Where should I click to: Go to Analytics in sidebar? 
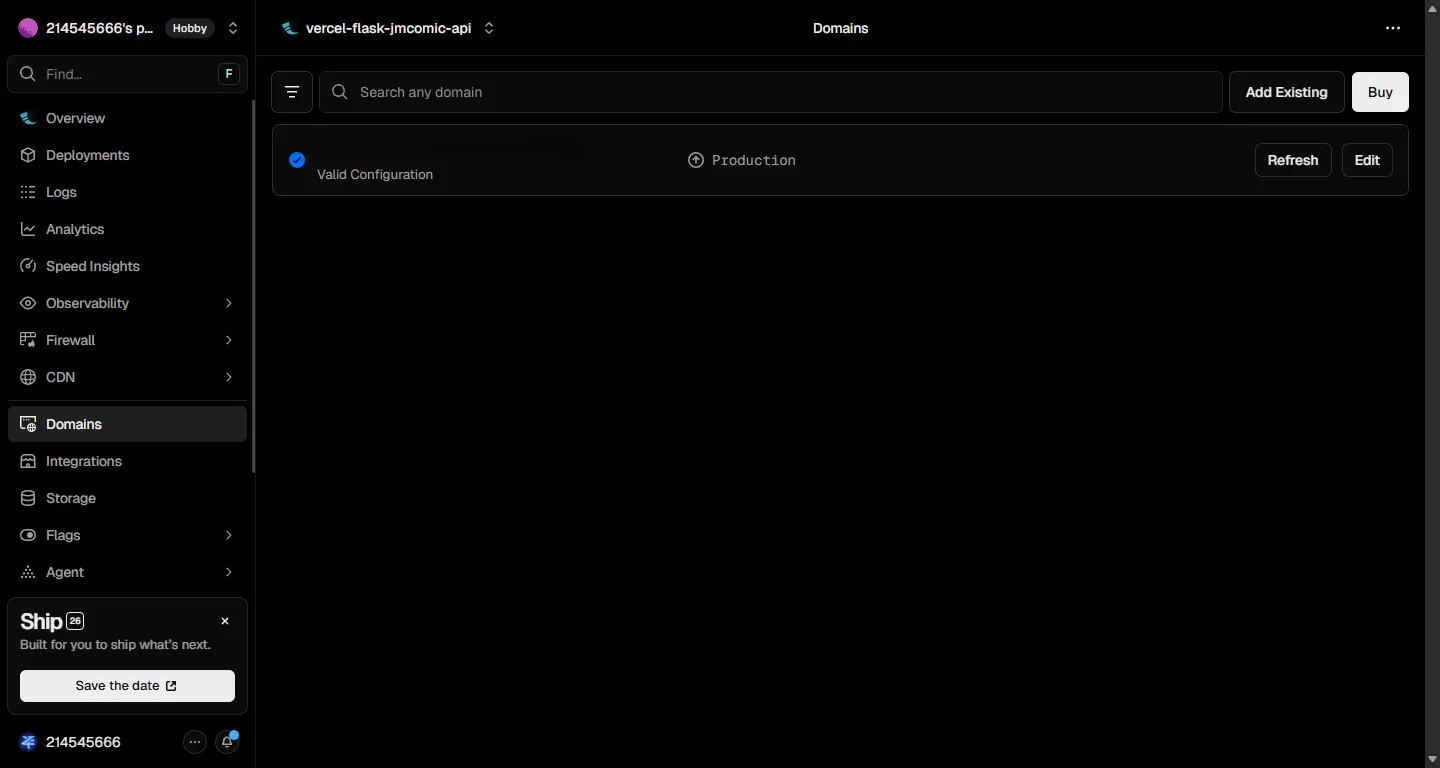pos(75,229)
